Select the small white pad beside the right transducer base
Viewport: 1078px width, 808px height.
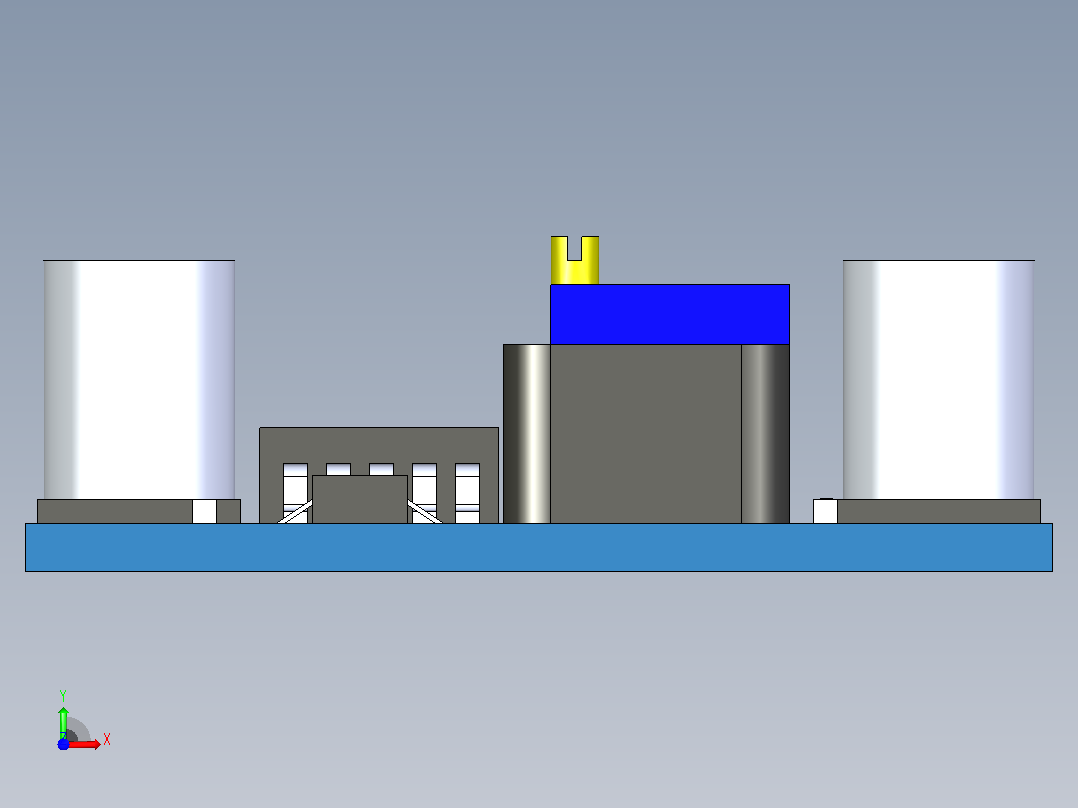coord(825,512)
